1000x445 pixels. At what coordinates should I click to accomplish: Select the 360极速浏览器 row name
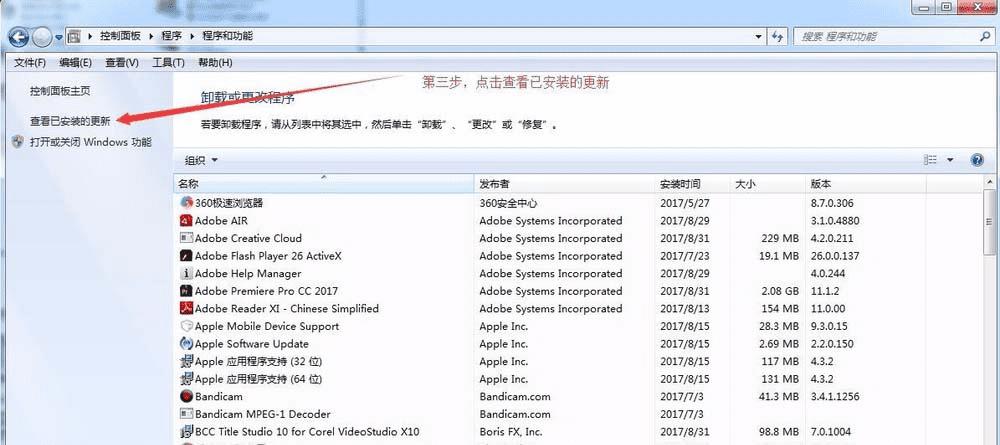(229, 203)
